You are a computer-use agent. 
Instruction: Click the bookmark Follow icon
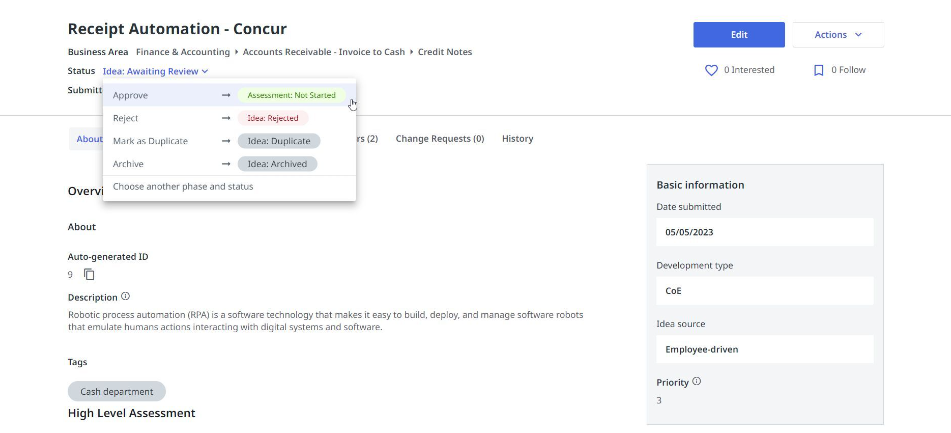pyautogui.click(x=818, y=70)
